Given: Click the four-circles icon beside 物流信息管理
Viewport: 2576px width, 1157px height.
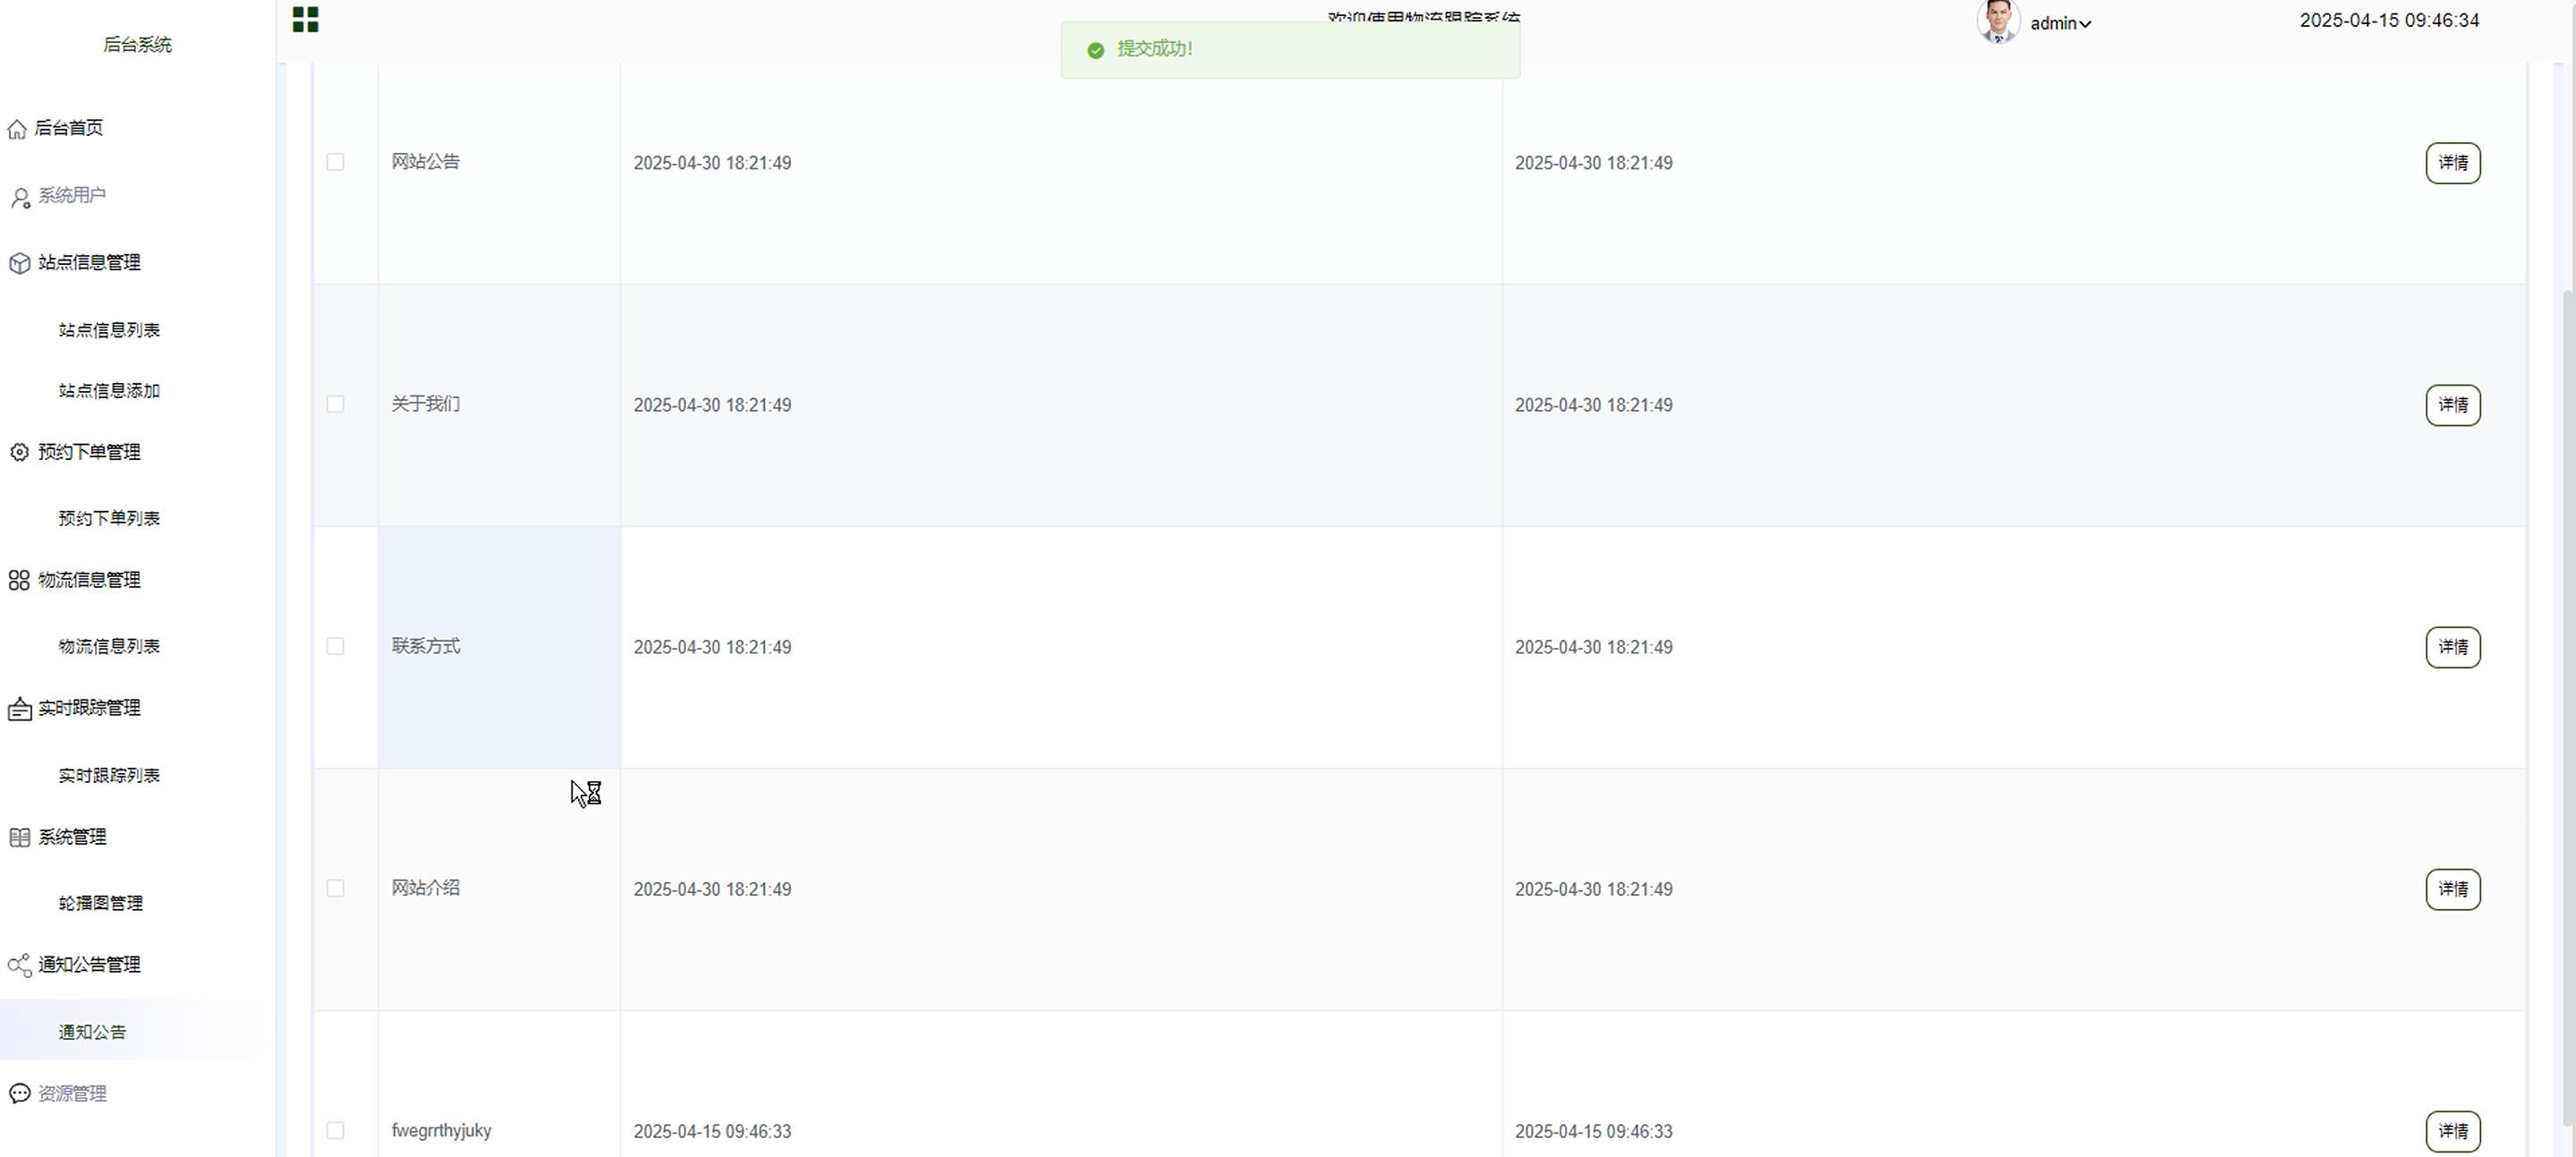Looking at the screenshot, I should point(19,580).
